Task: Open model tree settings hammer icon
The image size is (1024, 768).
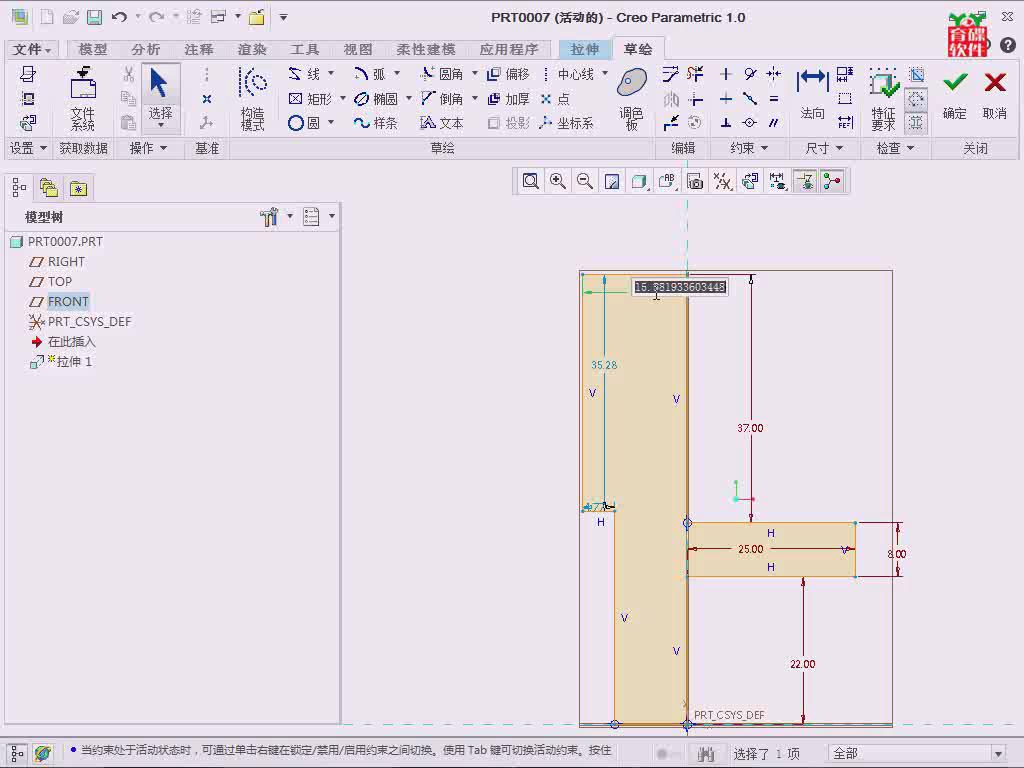Action: (269, 216)
